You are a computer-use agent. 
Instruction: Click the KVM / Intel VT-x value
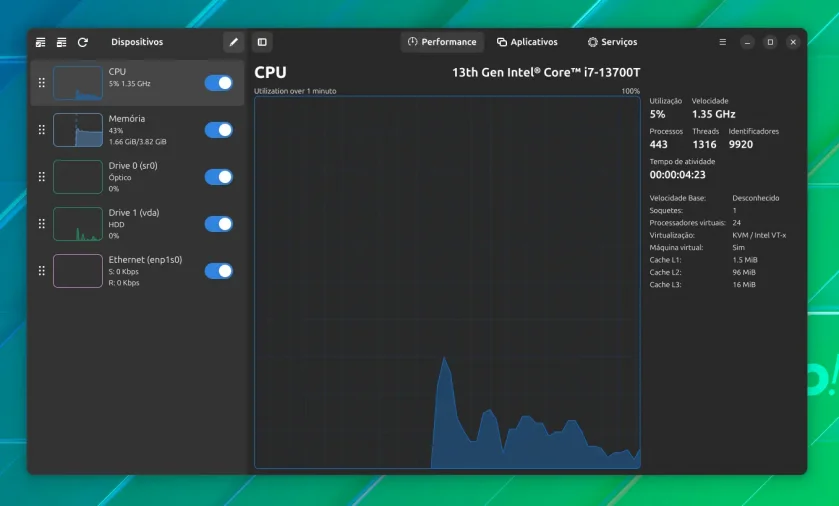(x=759, y=235)
